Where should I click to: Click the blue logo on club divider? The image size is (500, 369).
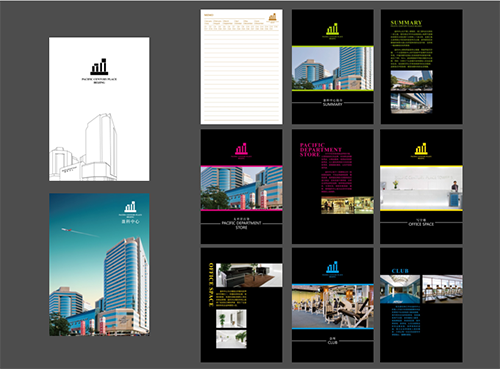(332, 267)
